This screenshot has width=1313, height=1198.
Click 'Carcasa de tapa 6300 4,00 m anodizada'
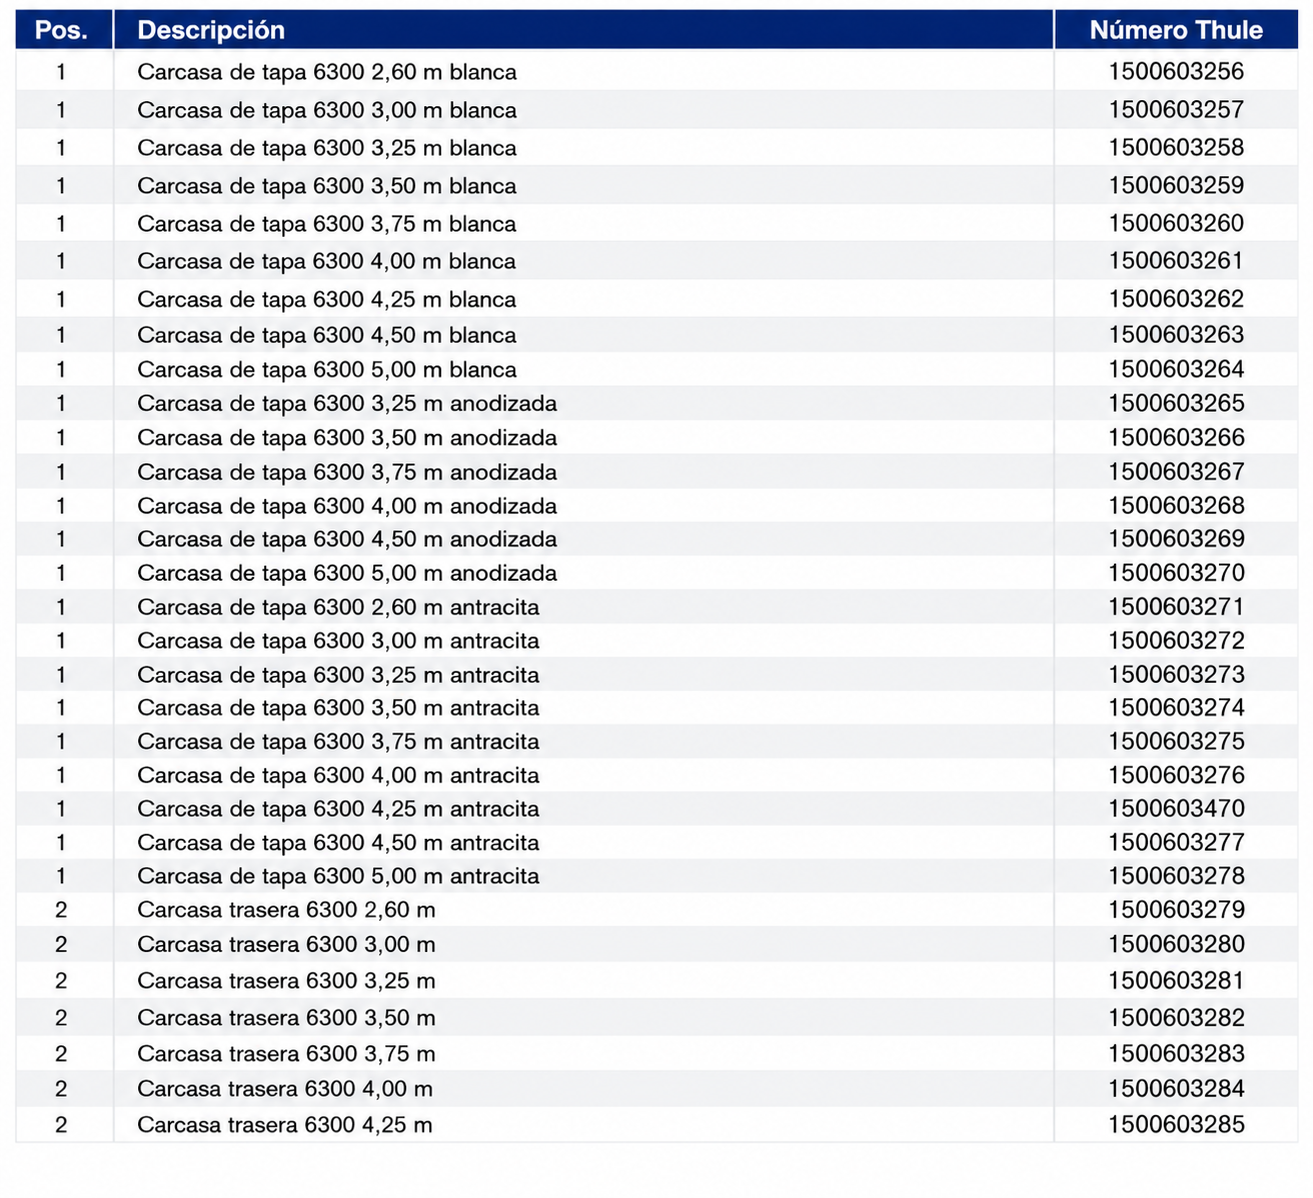coord(347,506)
